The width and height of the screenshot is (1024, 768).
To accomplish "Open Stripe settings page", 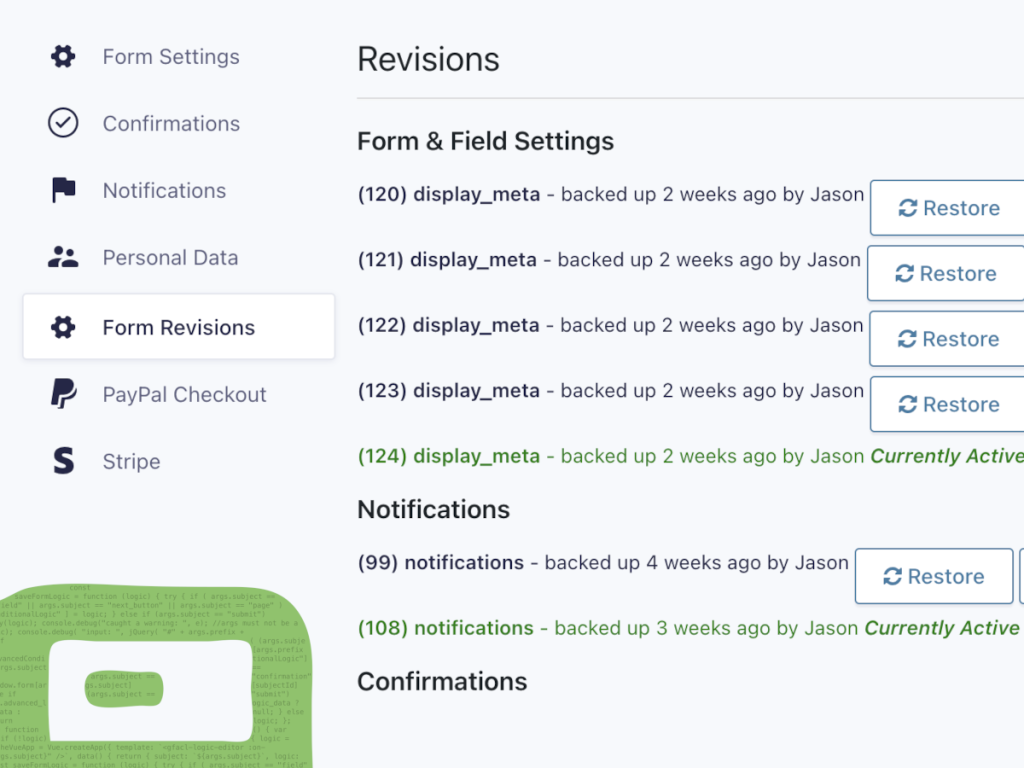I will click(131, 462).
